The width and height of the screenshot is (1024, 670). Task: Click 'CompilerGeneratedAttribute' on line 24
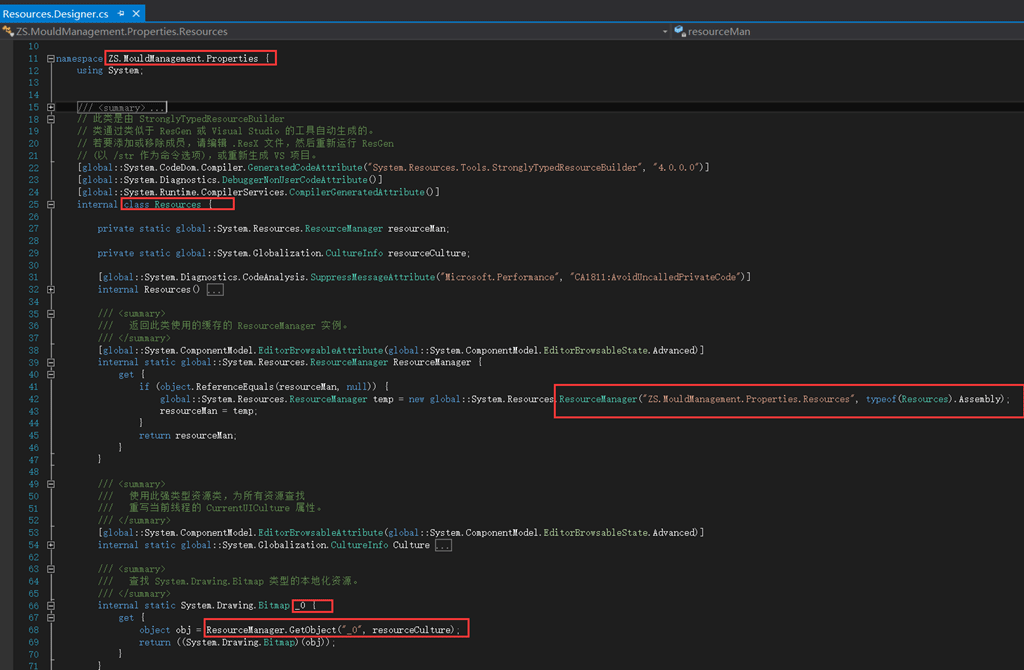click(357, 192)
